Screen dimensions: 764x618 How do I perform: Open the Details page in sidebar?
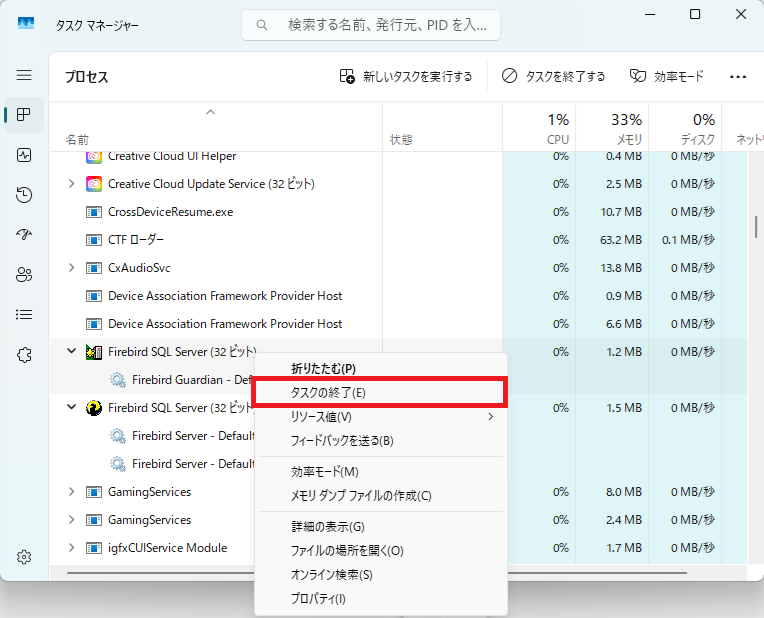tap(24, 315)
